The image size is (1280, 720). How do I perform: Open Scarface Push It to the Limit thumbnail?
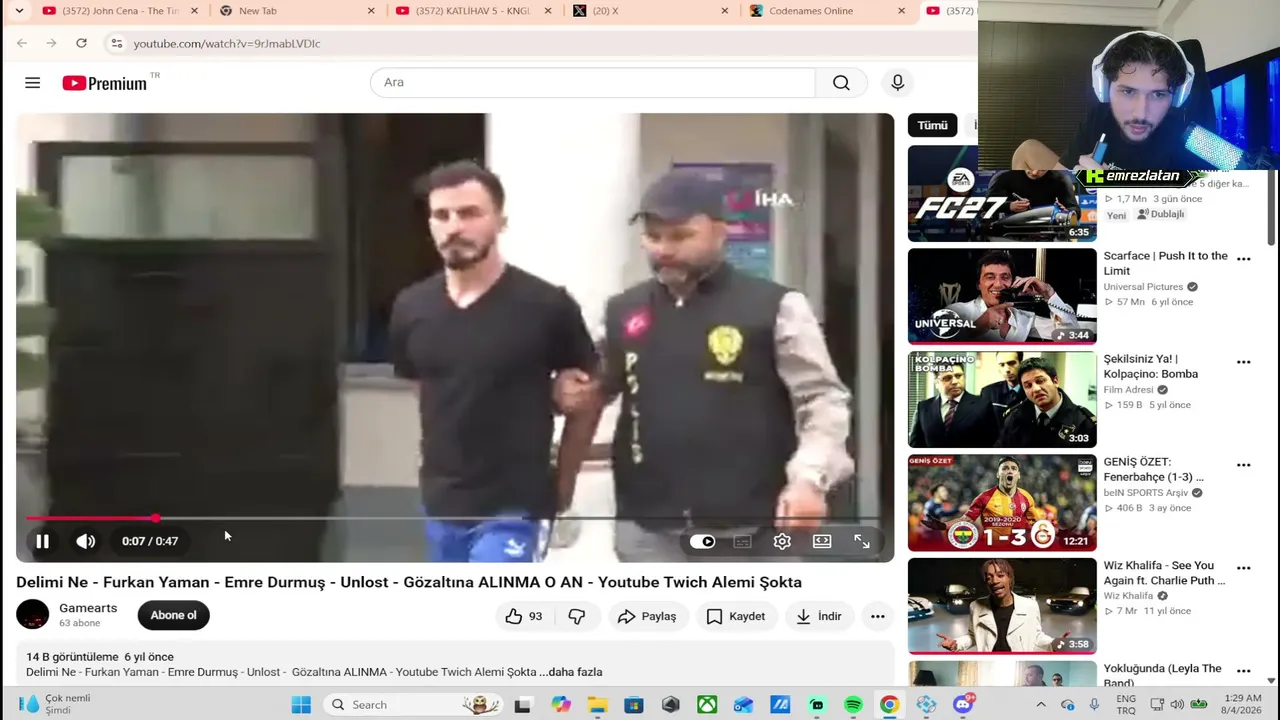[x=1002, y=296]
